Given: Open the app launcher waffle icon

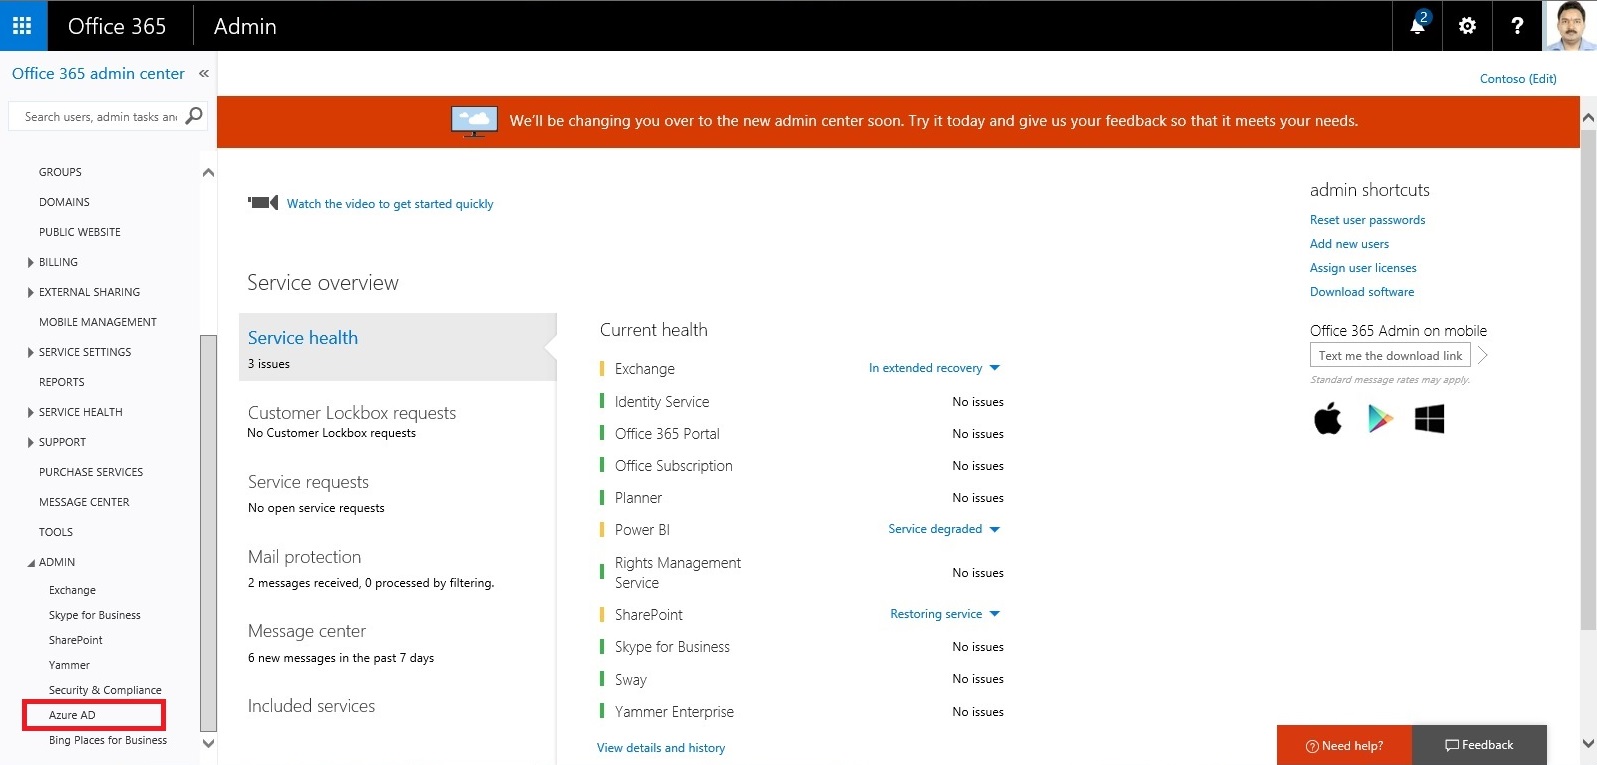Looking at the screenshot, I should pos(22,26).
